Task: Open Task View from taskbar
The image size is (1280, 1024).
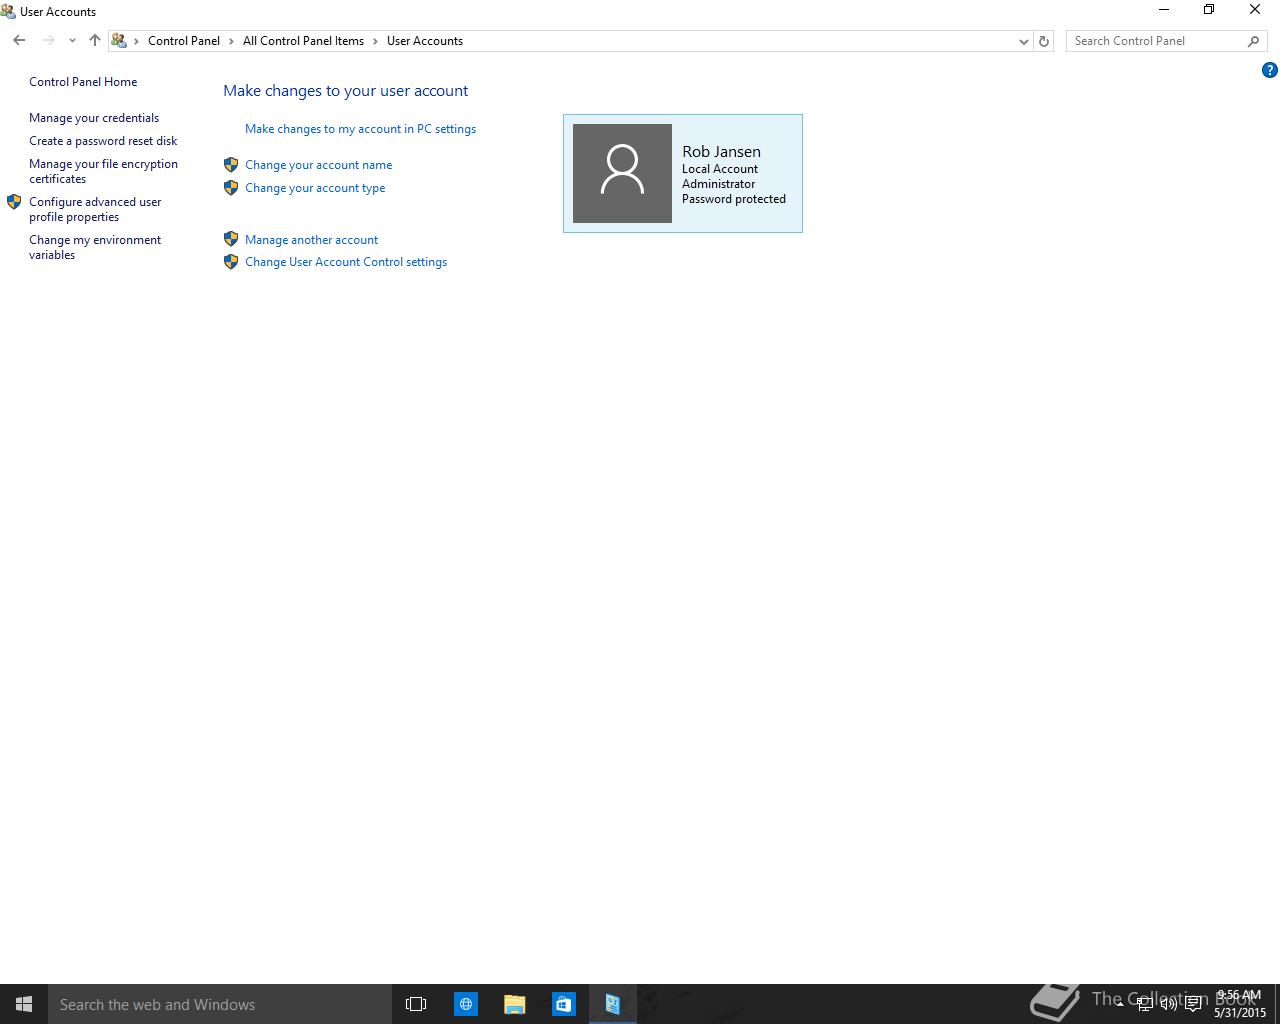Action: coord(416,1004)
